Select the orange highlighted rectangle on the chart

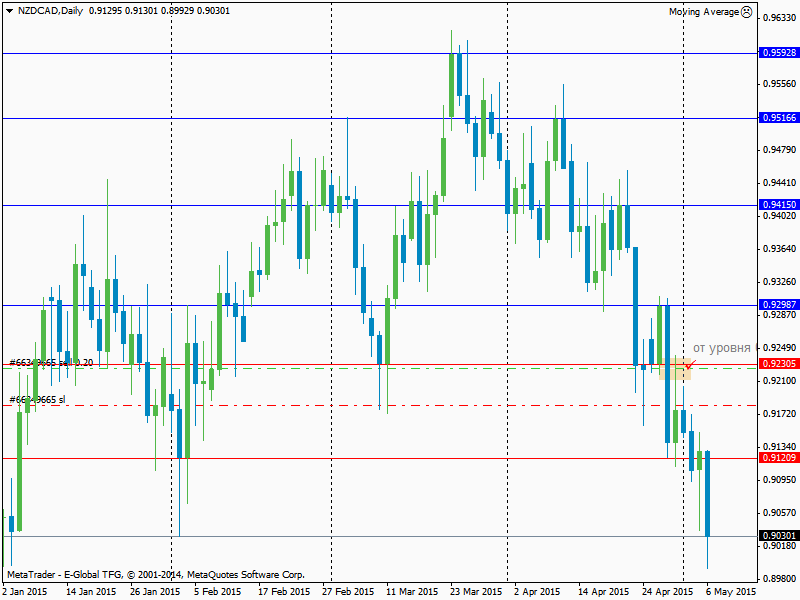674,368
